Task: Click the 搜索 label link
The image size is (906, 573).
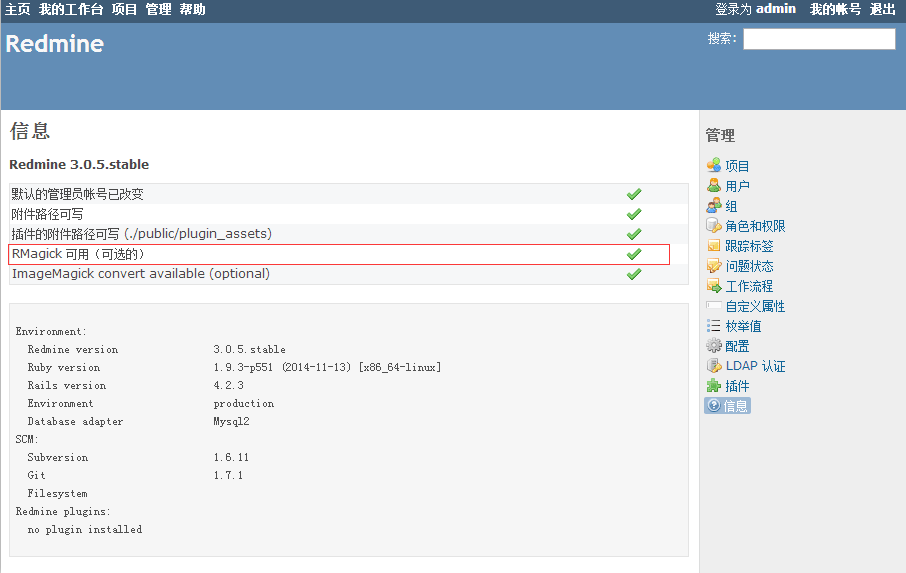Action: click(722, 39)
